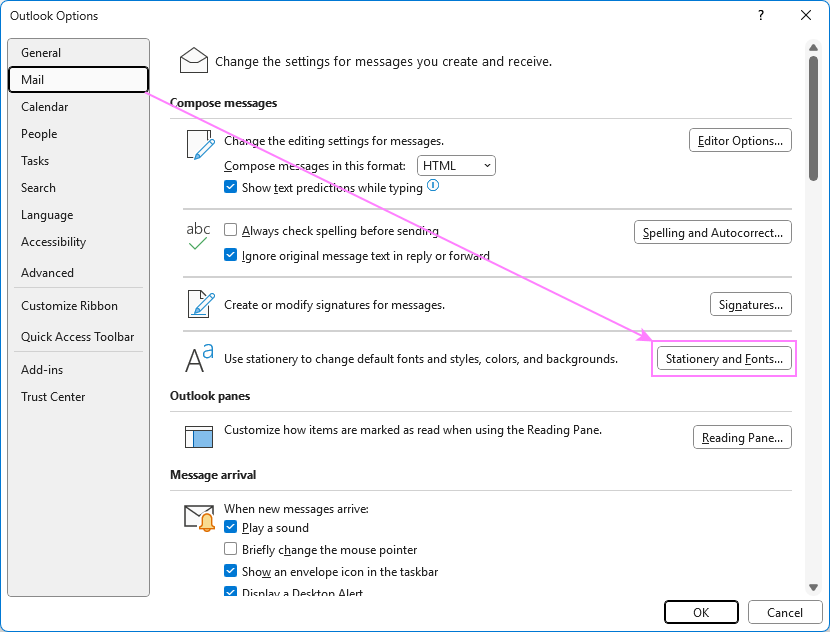Open Quick Access Toolbar settings

[x=78, y=337]
